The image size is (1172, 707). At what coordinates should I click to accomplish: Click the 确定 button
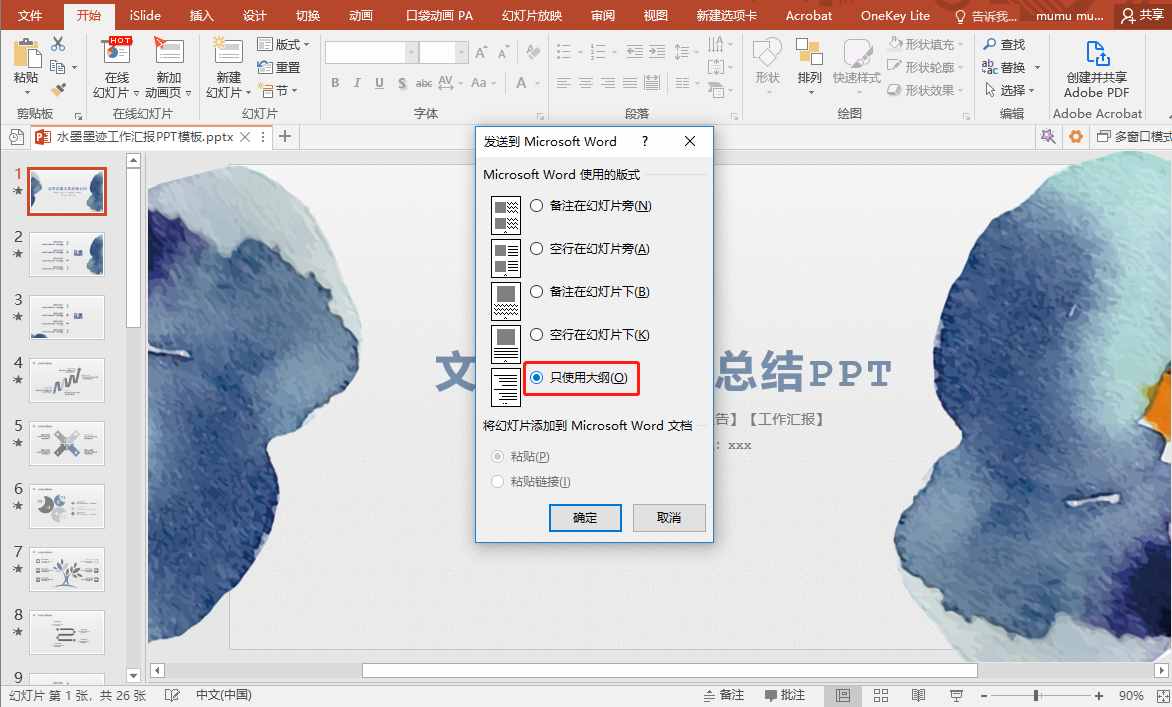pyautogui.click(x=585, y=518)
